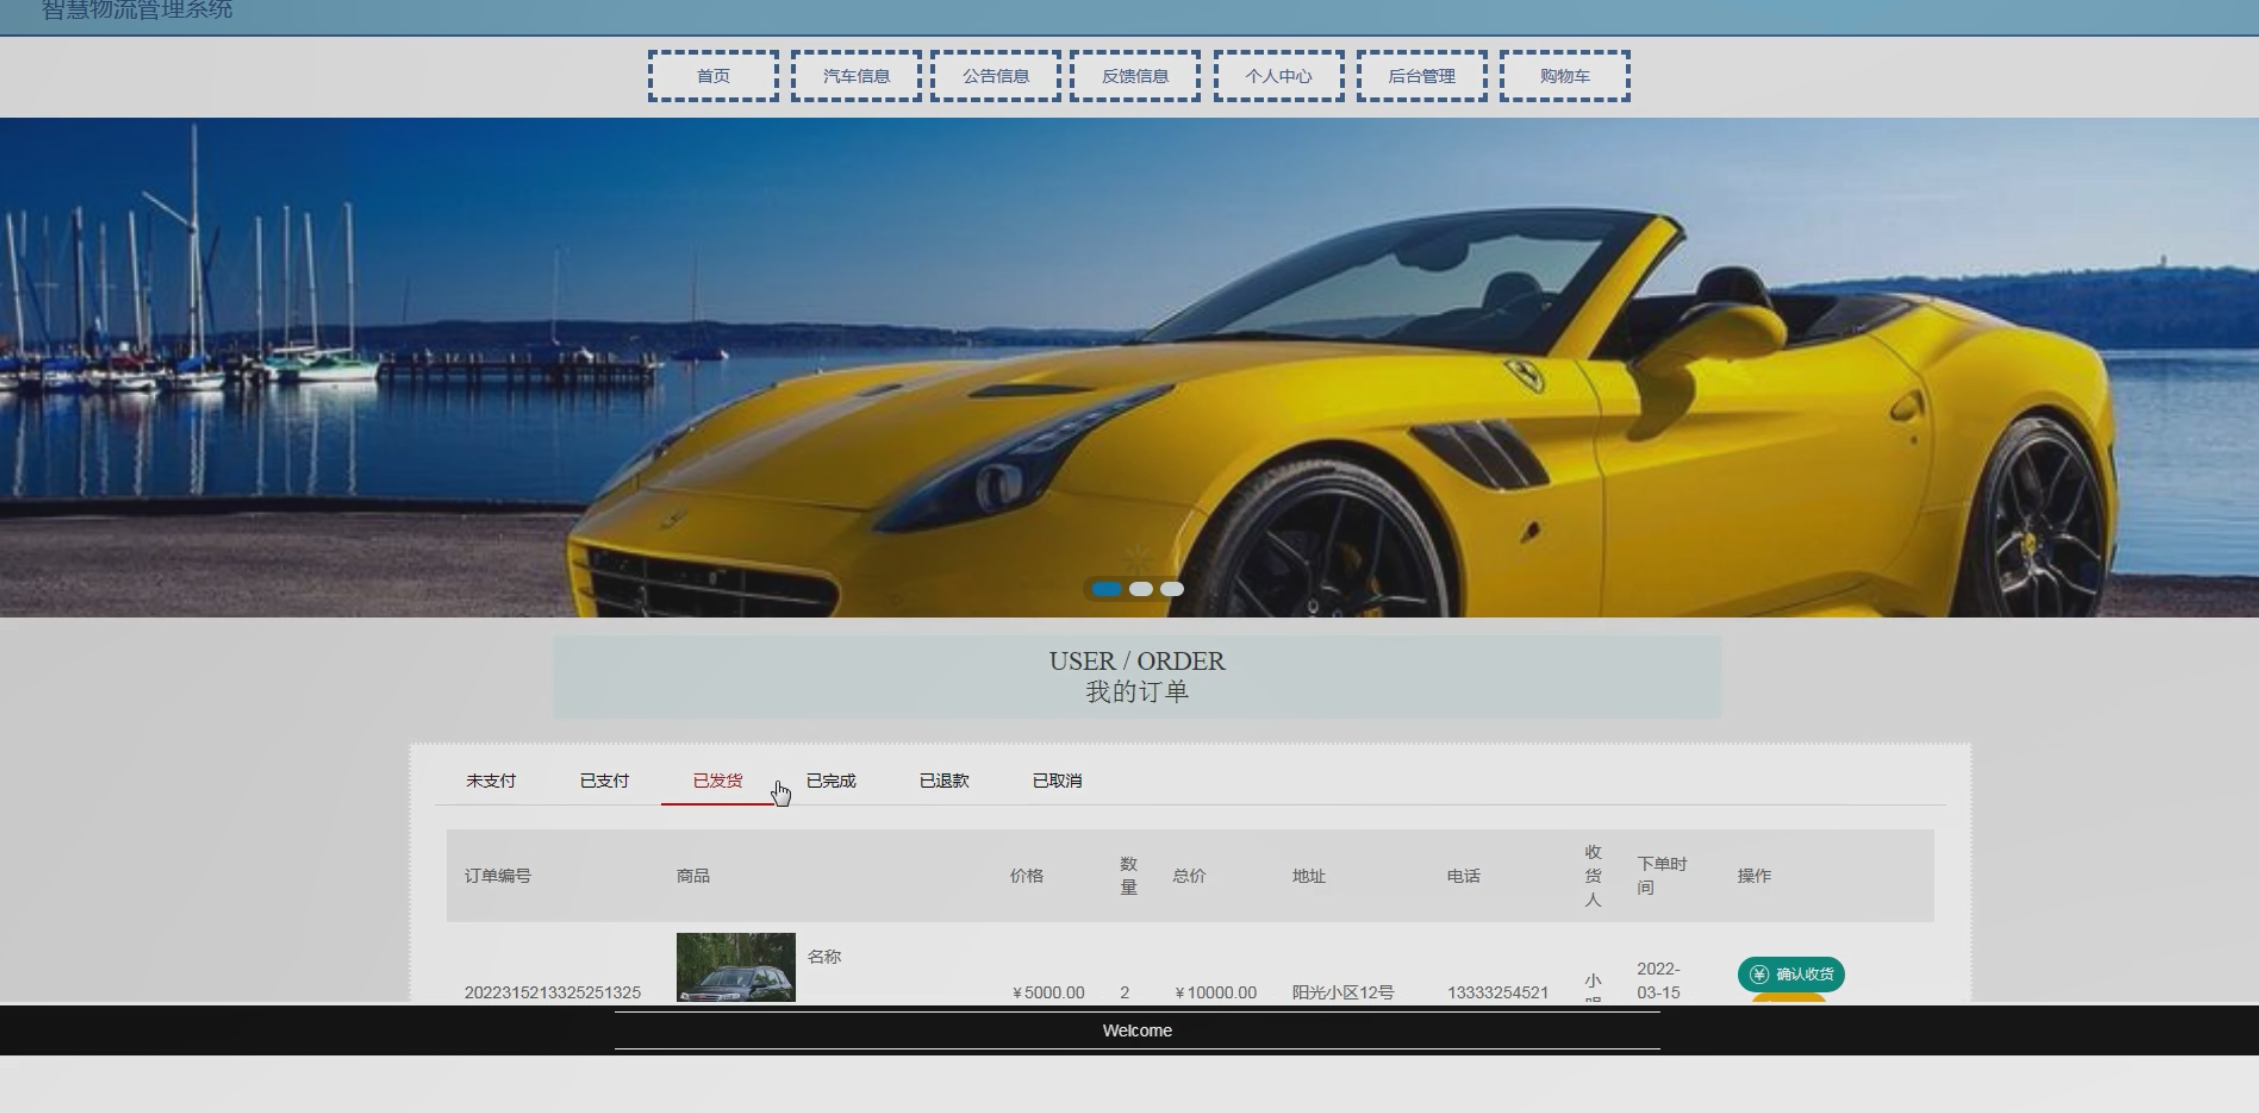
Task: Select third carousel indicator dot
Action: (1172, 589)
